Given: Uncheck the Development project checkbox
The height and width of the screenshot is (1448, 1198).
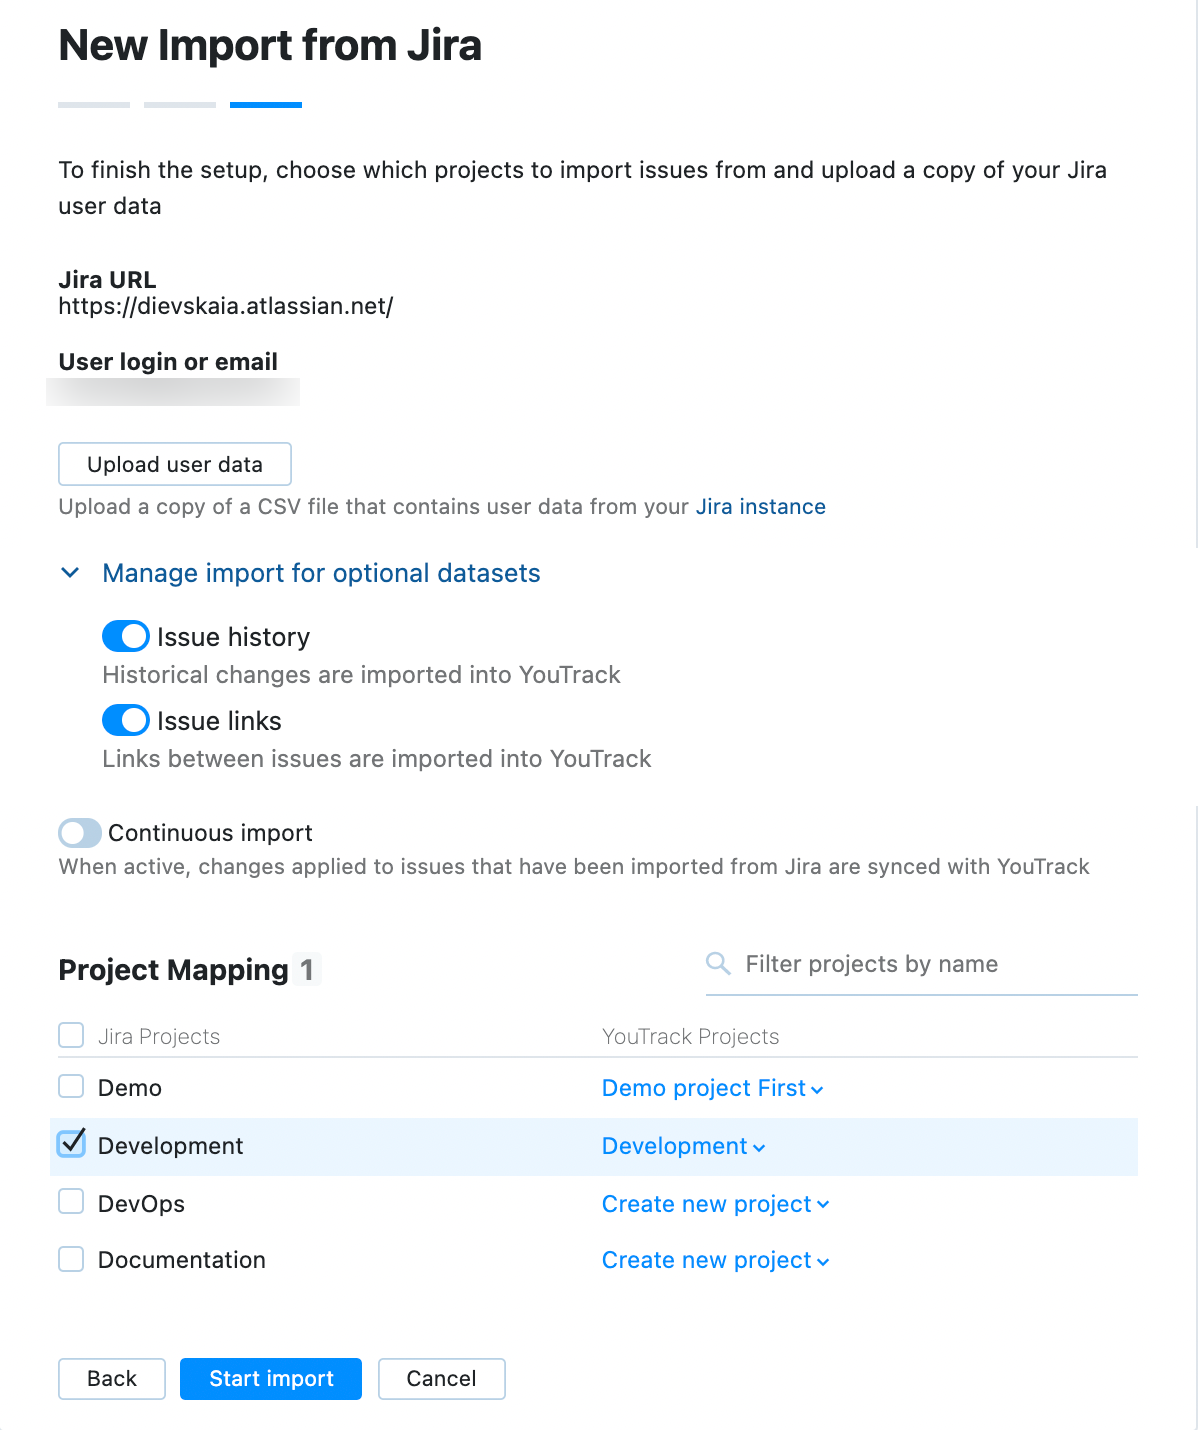Looking at the screenshot, I should [70, 1143].
